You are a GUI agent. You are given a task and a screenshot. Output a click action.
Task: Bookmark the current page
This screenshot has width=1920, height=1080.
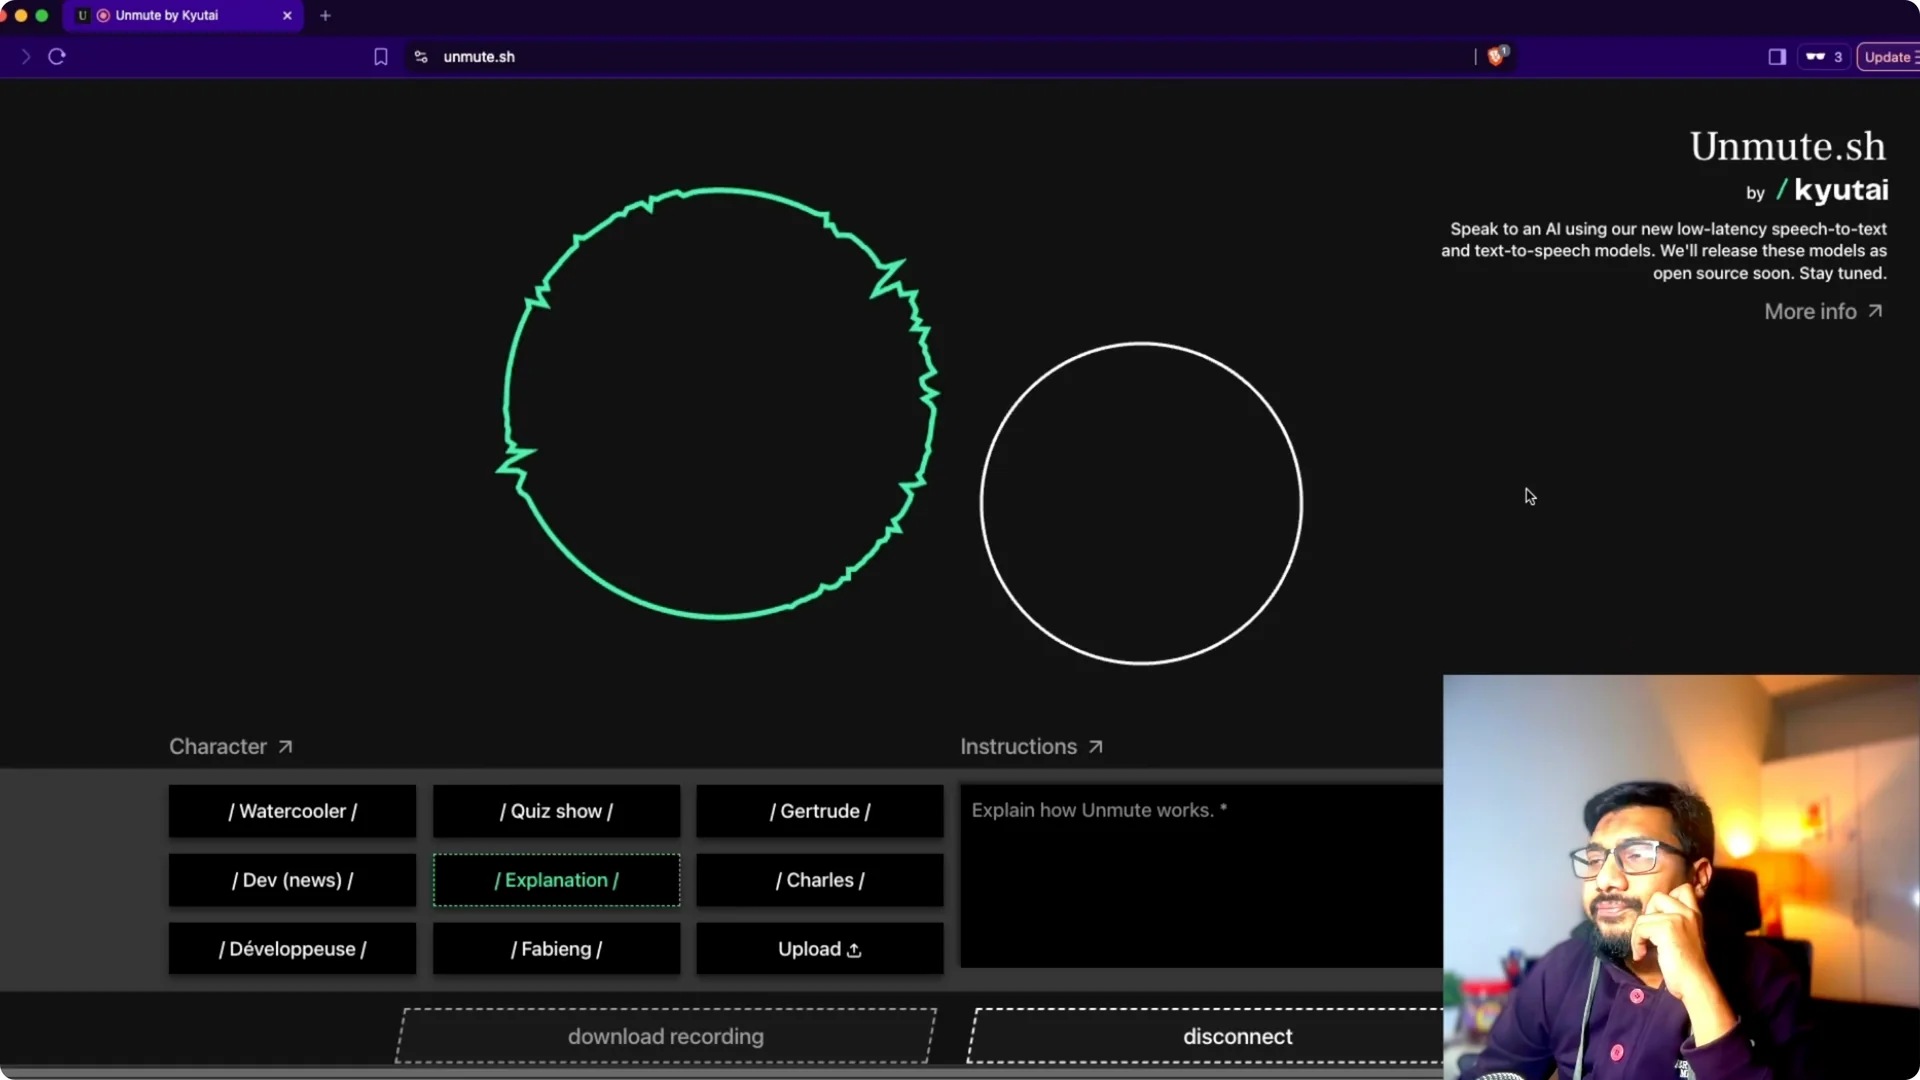[x=380, y=57]
